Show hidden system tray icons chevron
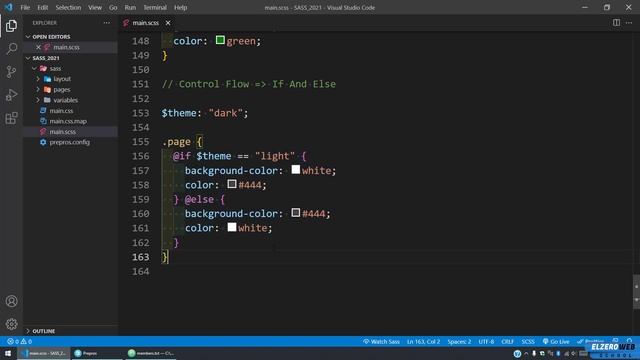Image resolution: width=640 pixels, height=360 pixels. (526, 353)
